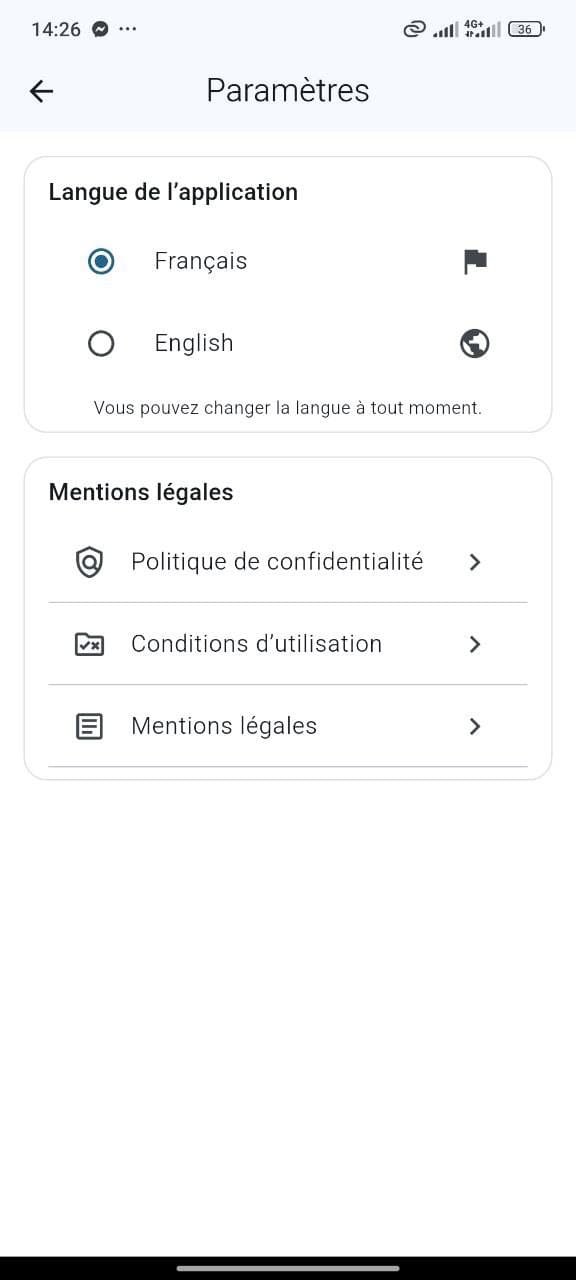
Task: Select the Français radio button
Action: coord(101,261)
